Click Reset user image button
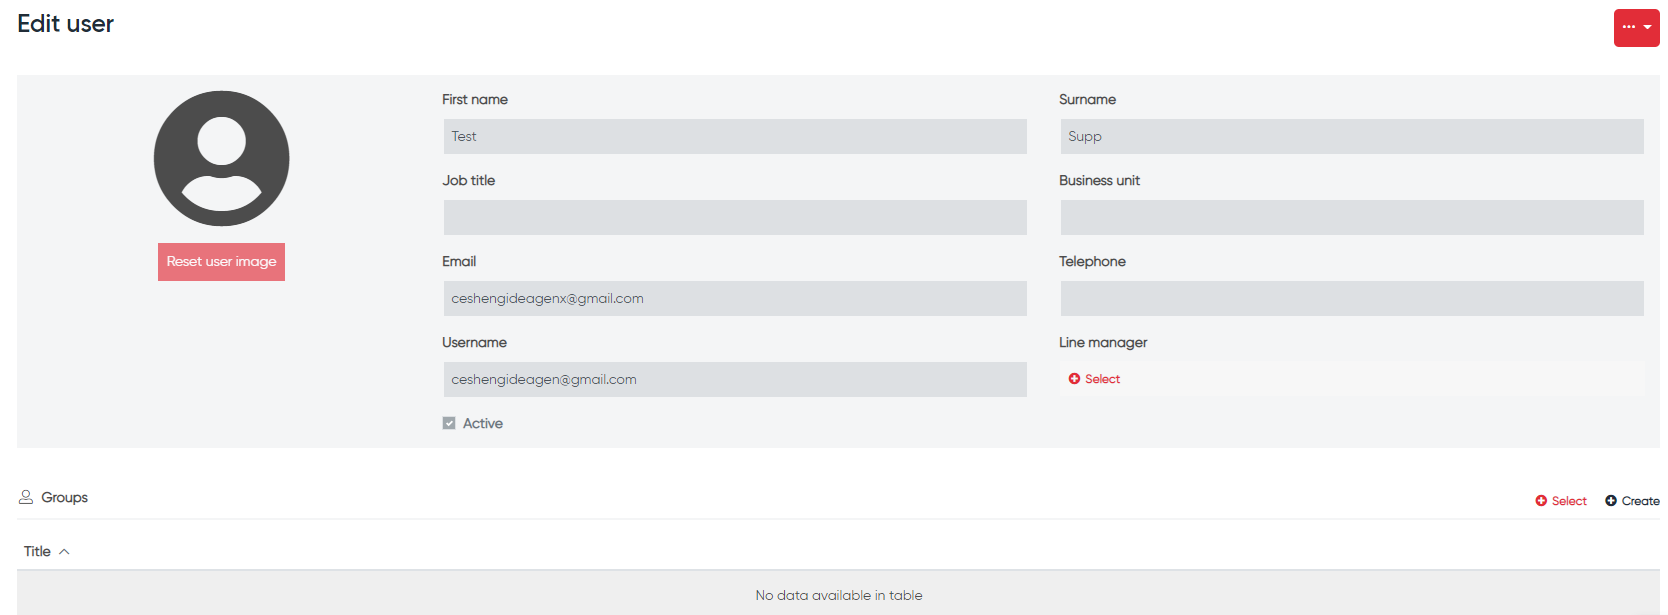1668x615 pixels. coord(221,262)
